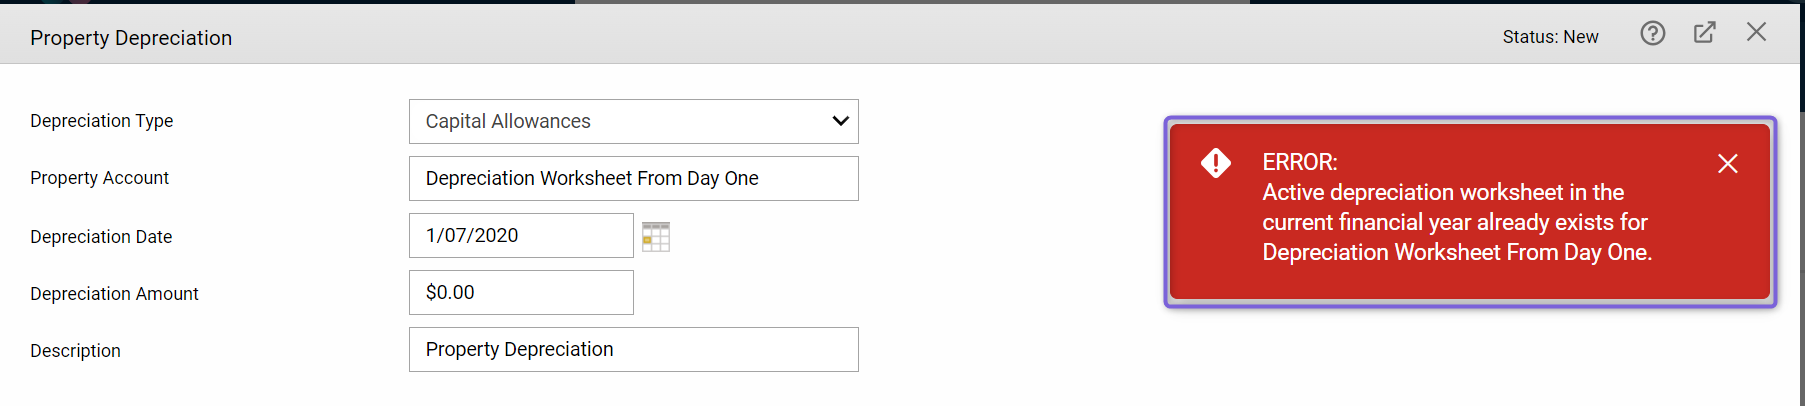1805x406 pixels.
Task: Click the Property Account label
Action: (x=100, y=178)
